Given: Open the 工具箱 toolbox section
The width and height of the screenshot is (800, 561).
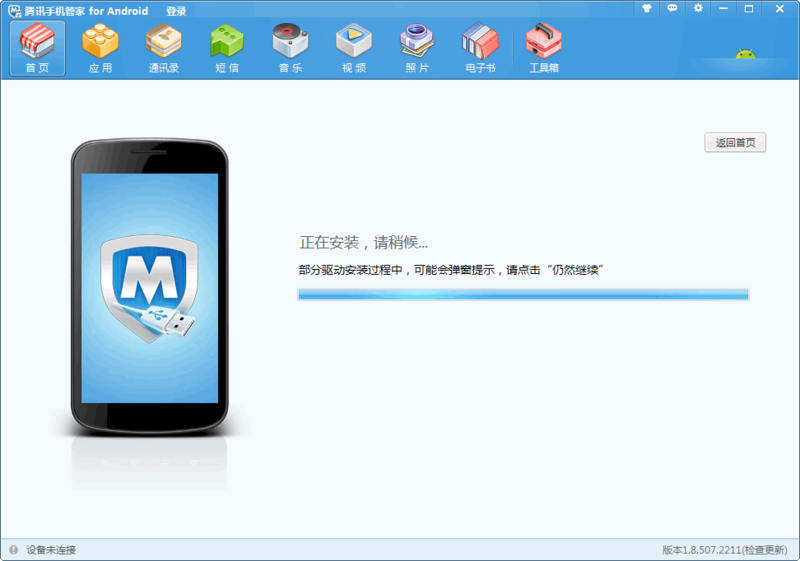Looking at the screenshot, I should click(544, 48).
